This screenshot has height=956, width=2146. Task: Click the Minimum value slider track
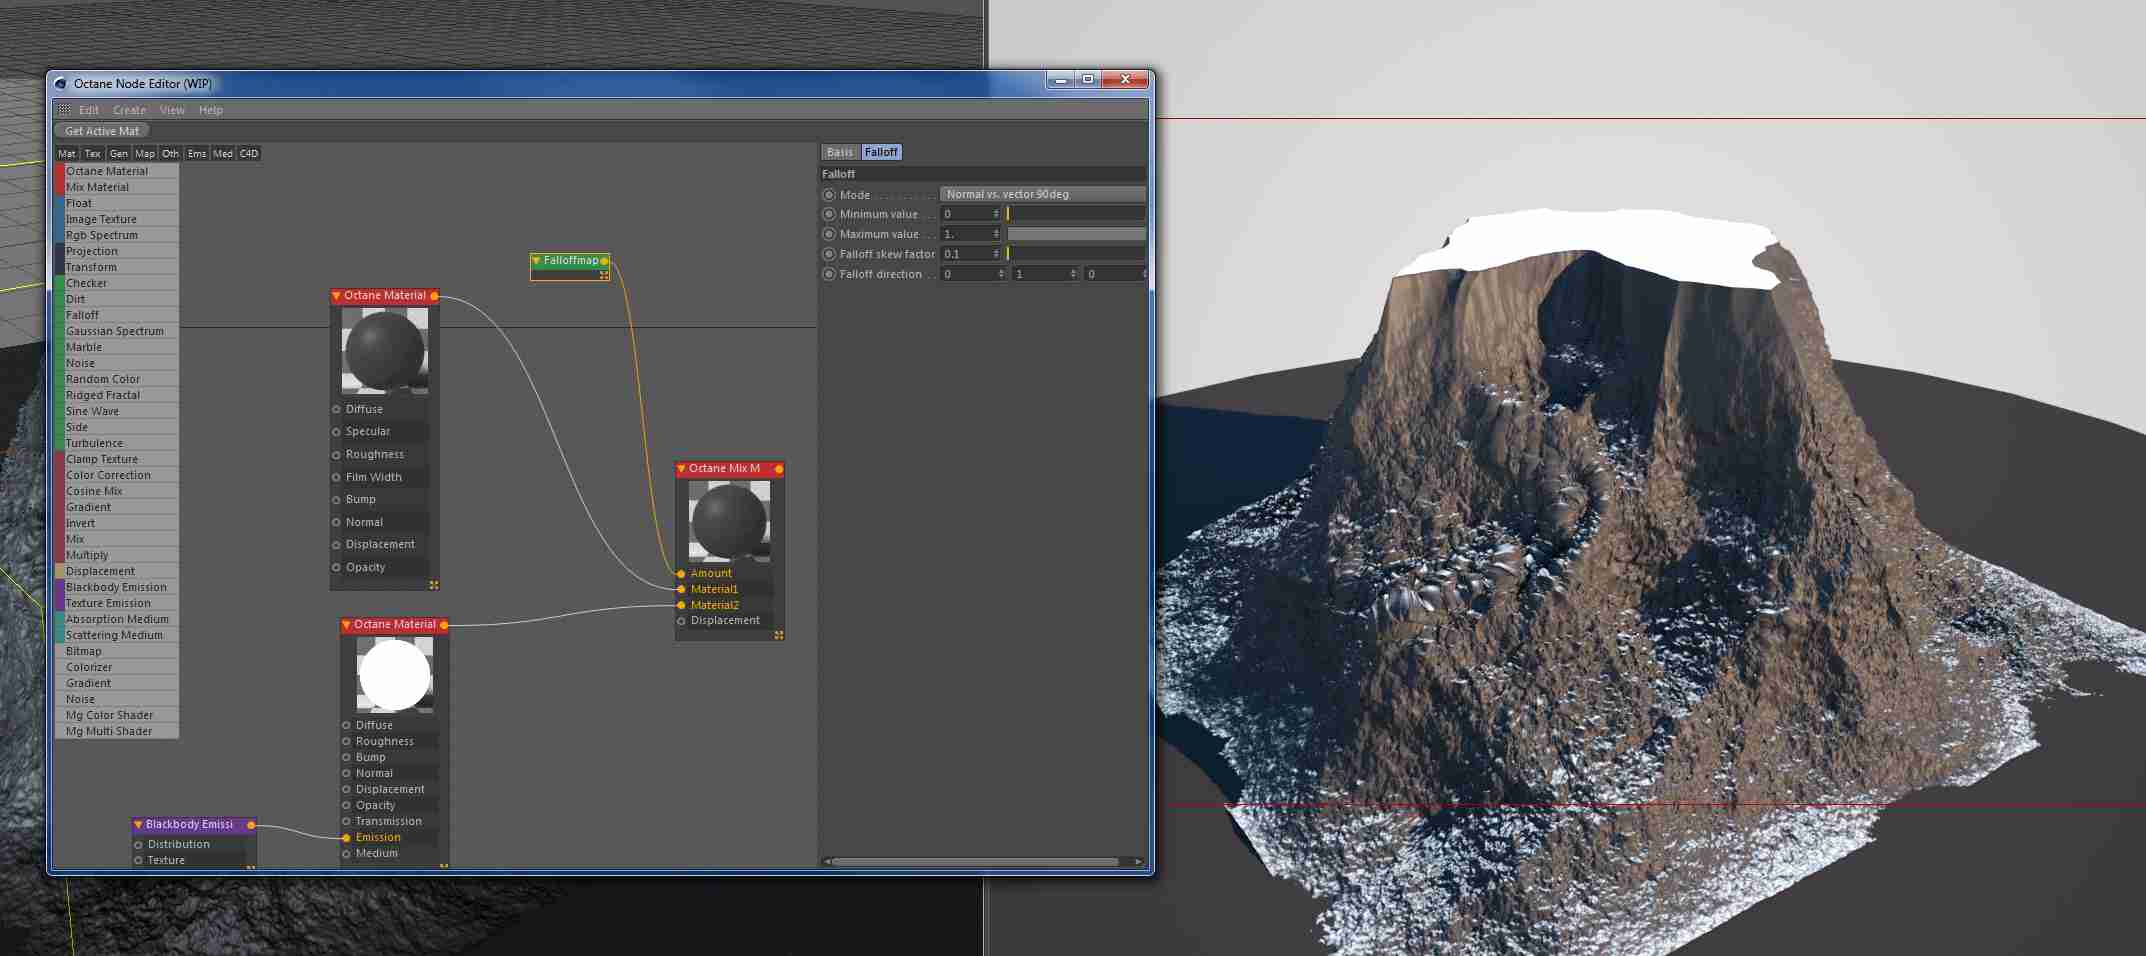pyautogui.click(x=1076, y=214)
